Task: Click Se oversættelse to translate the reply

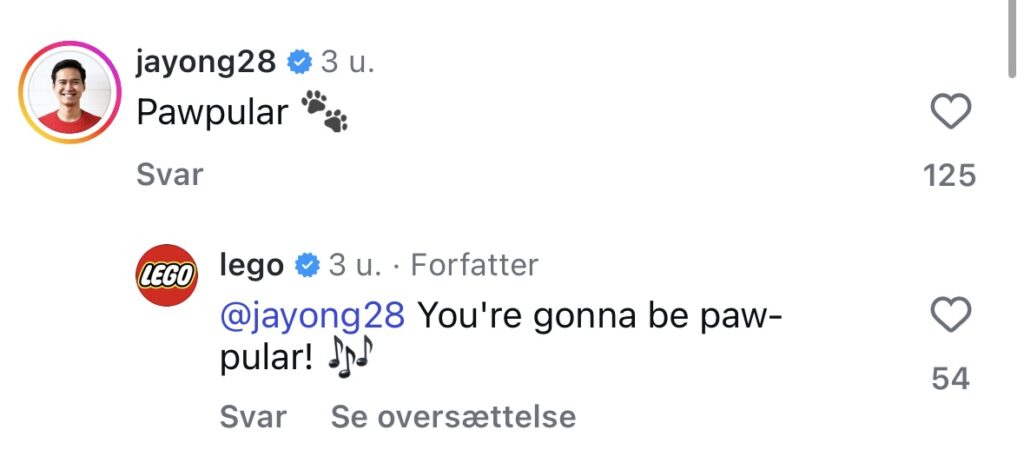Action: [x=453, y=416]
